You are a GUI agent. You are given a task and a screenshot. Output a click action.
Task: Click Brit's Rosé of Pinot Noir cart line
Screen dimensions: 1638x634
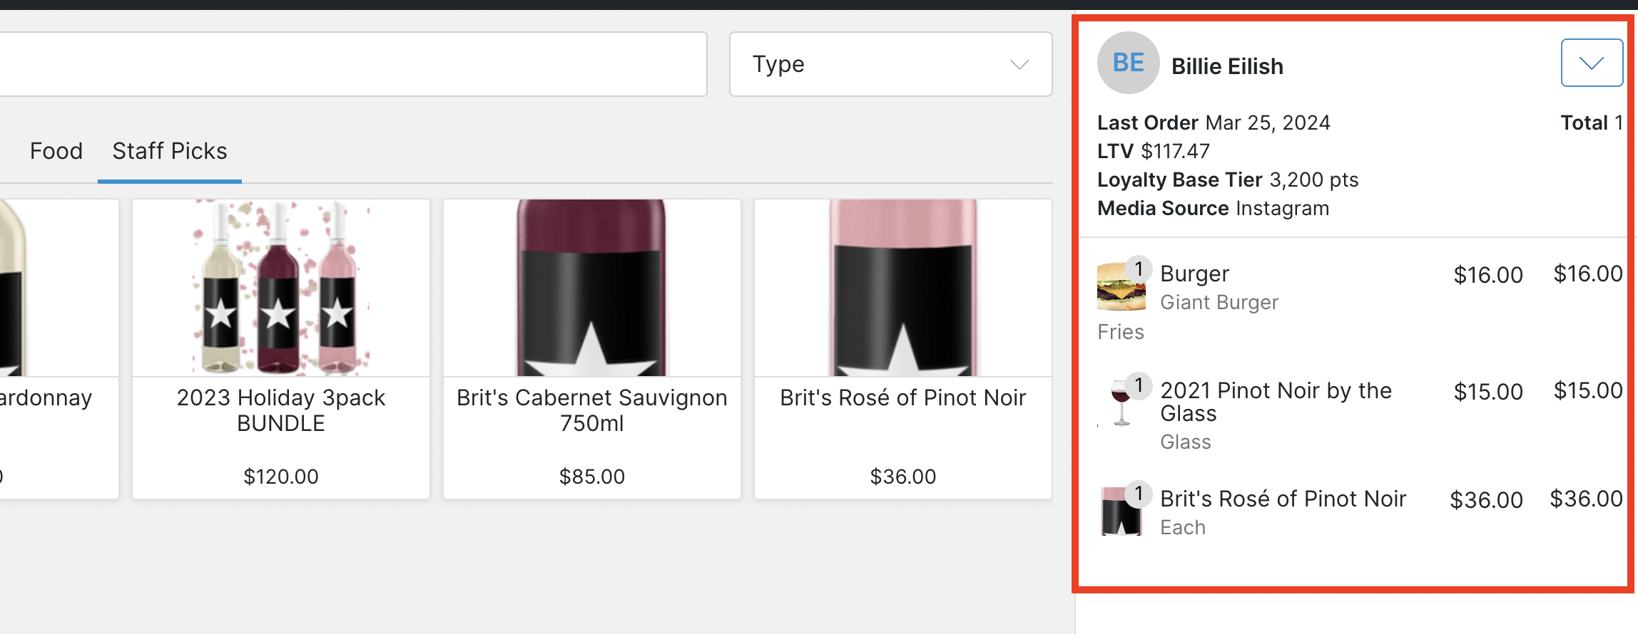click(1283, 499)
